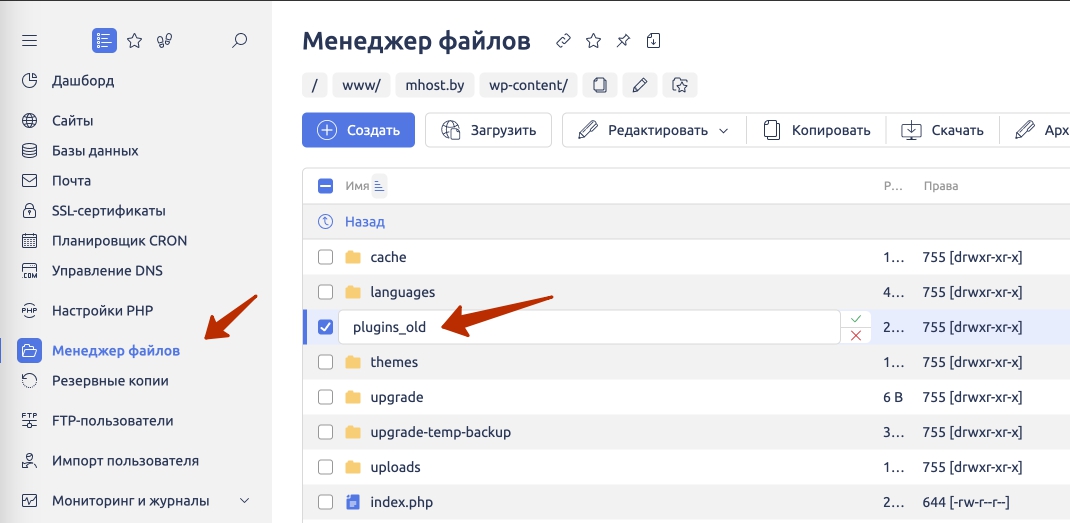
Task: Go to root slash in breadcrumb
Action: point(315,85)
